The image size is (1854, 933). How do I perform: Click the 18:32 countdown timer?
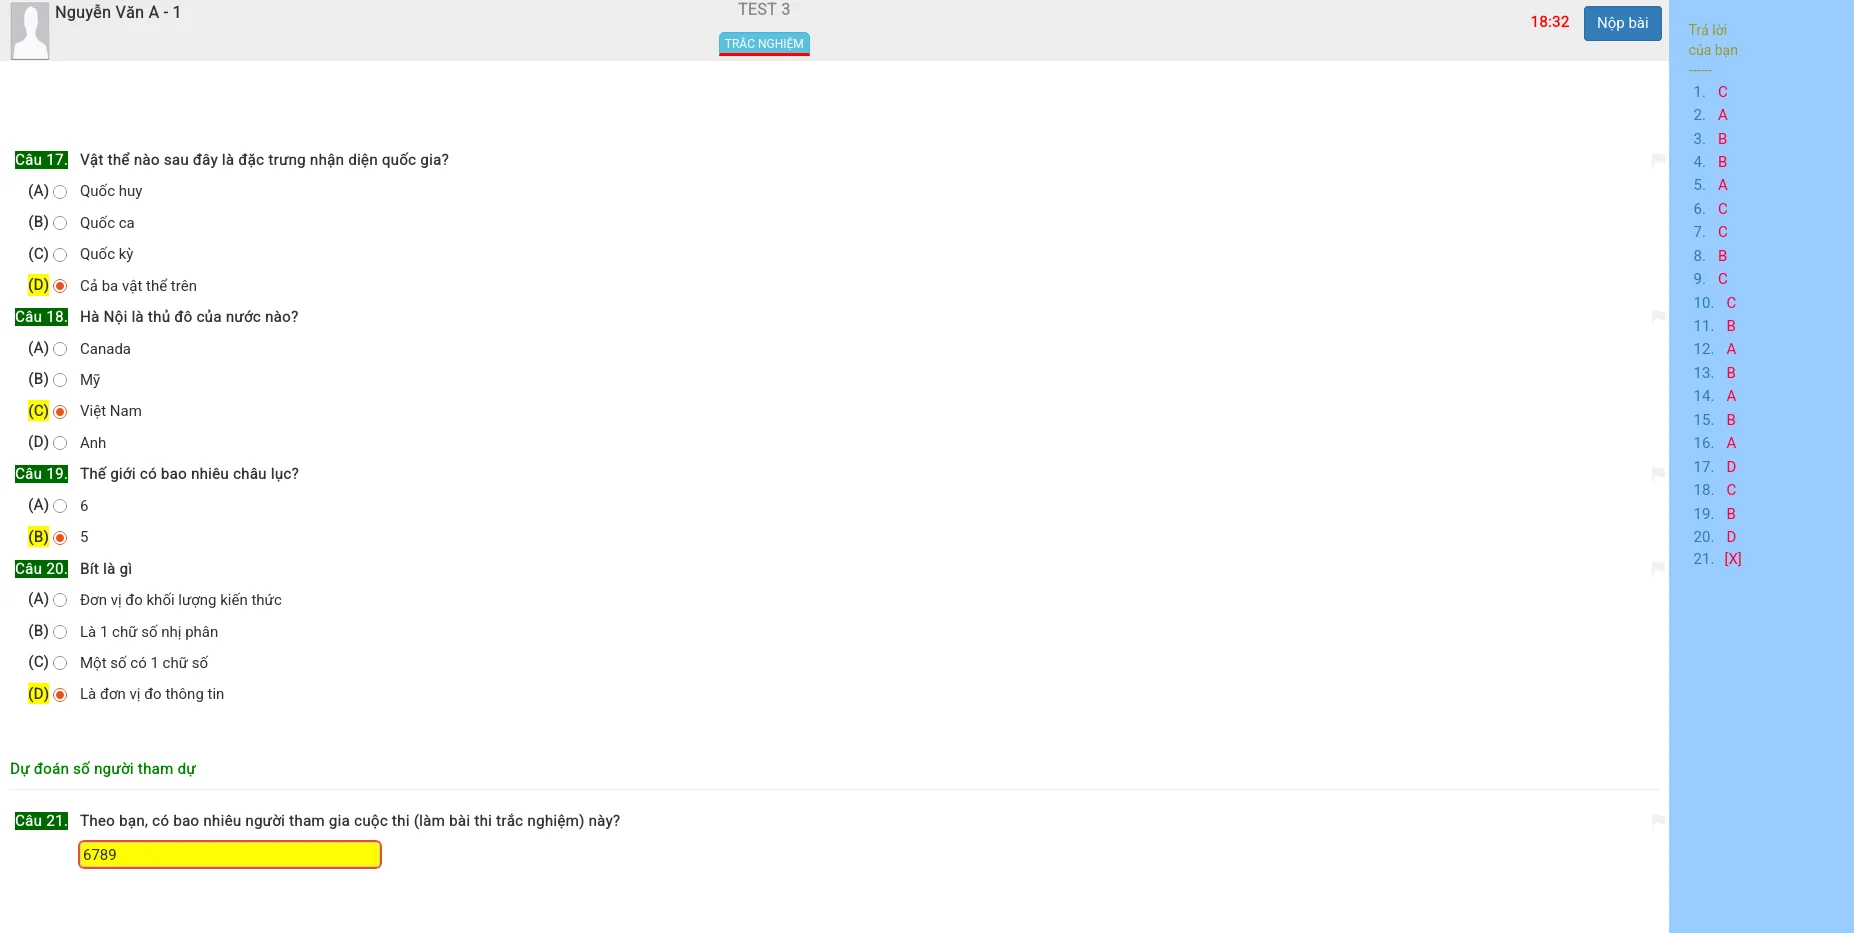[1549, 22]
